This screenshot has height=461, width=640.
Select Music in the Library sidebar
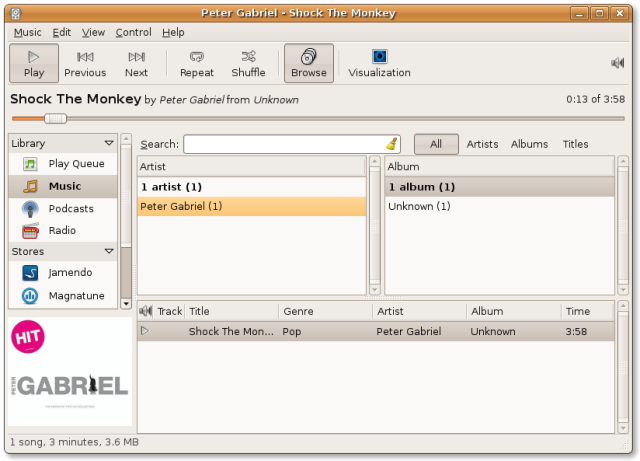(63, 186)
